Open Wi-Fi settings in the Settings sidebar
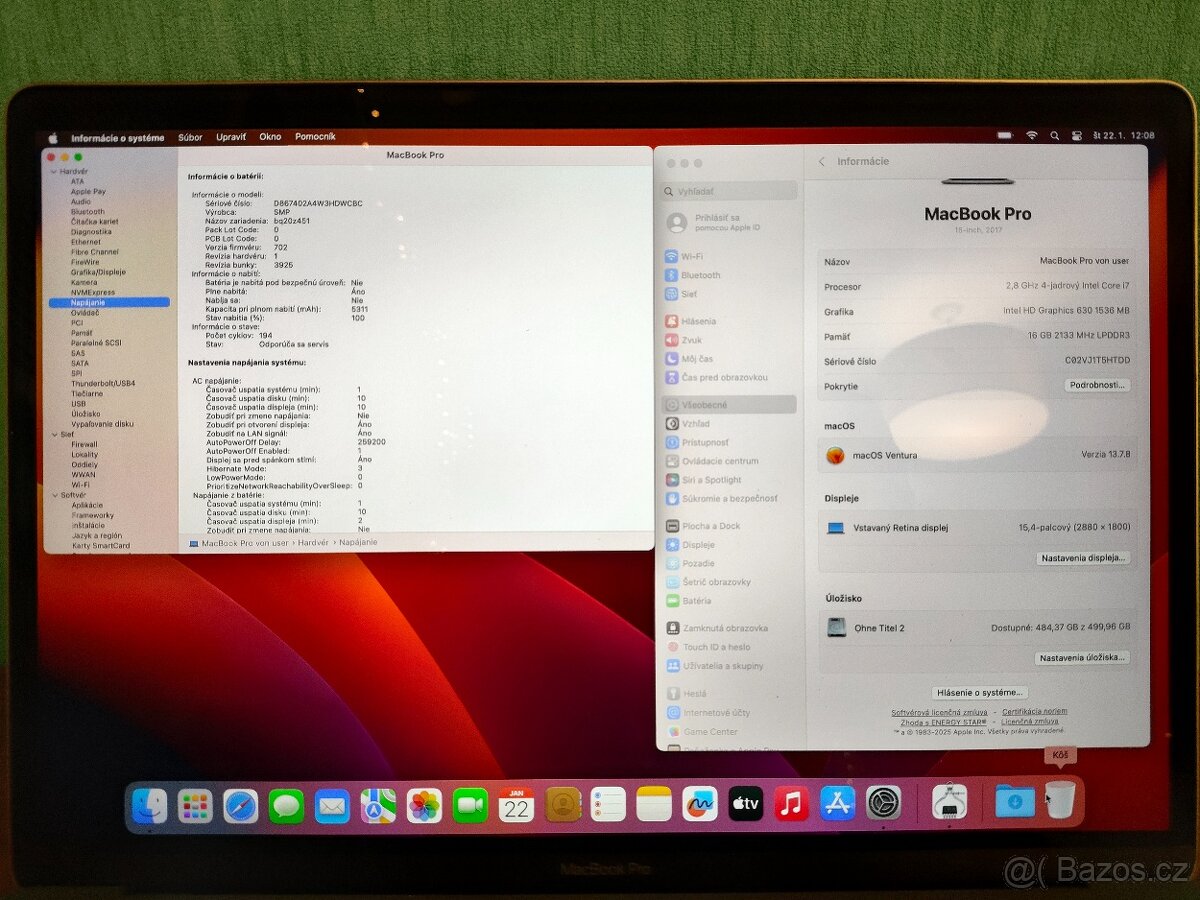 (x=699, y=256)
